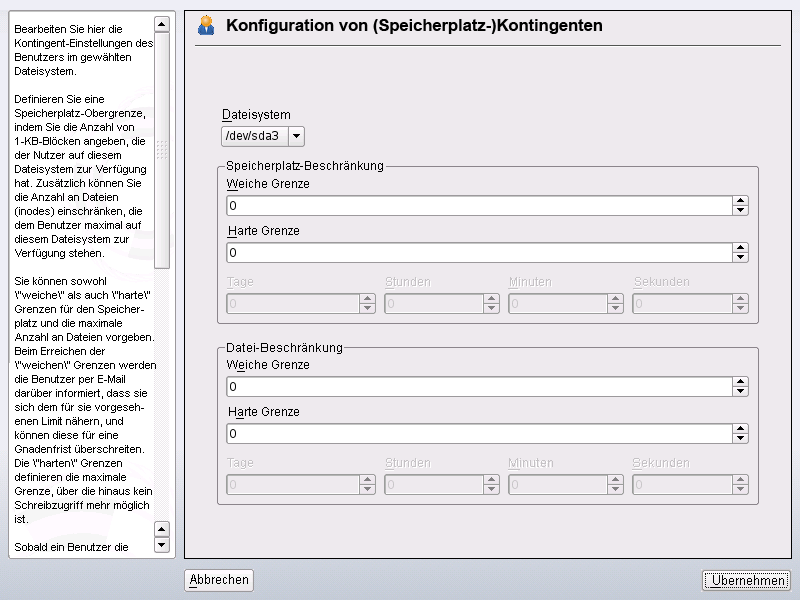800x600 pixels.
Task: Increase Speicherplatz Harte Grenze value
Action: 740,248
